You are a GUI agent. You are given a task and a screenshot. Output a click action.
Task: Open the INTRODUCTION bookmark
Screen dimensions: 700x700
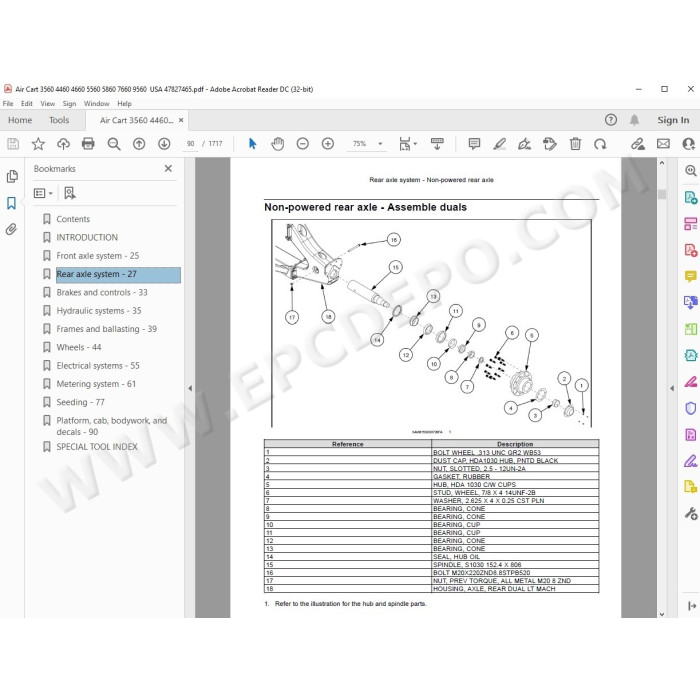click(87, 238)
